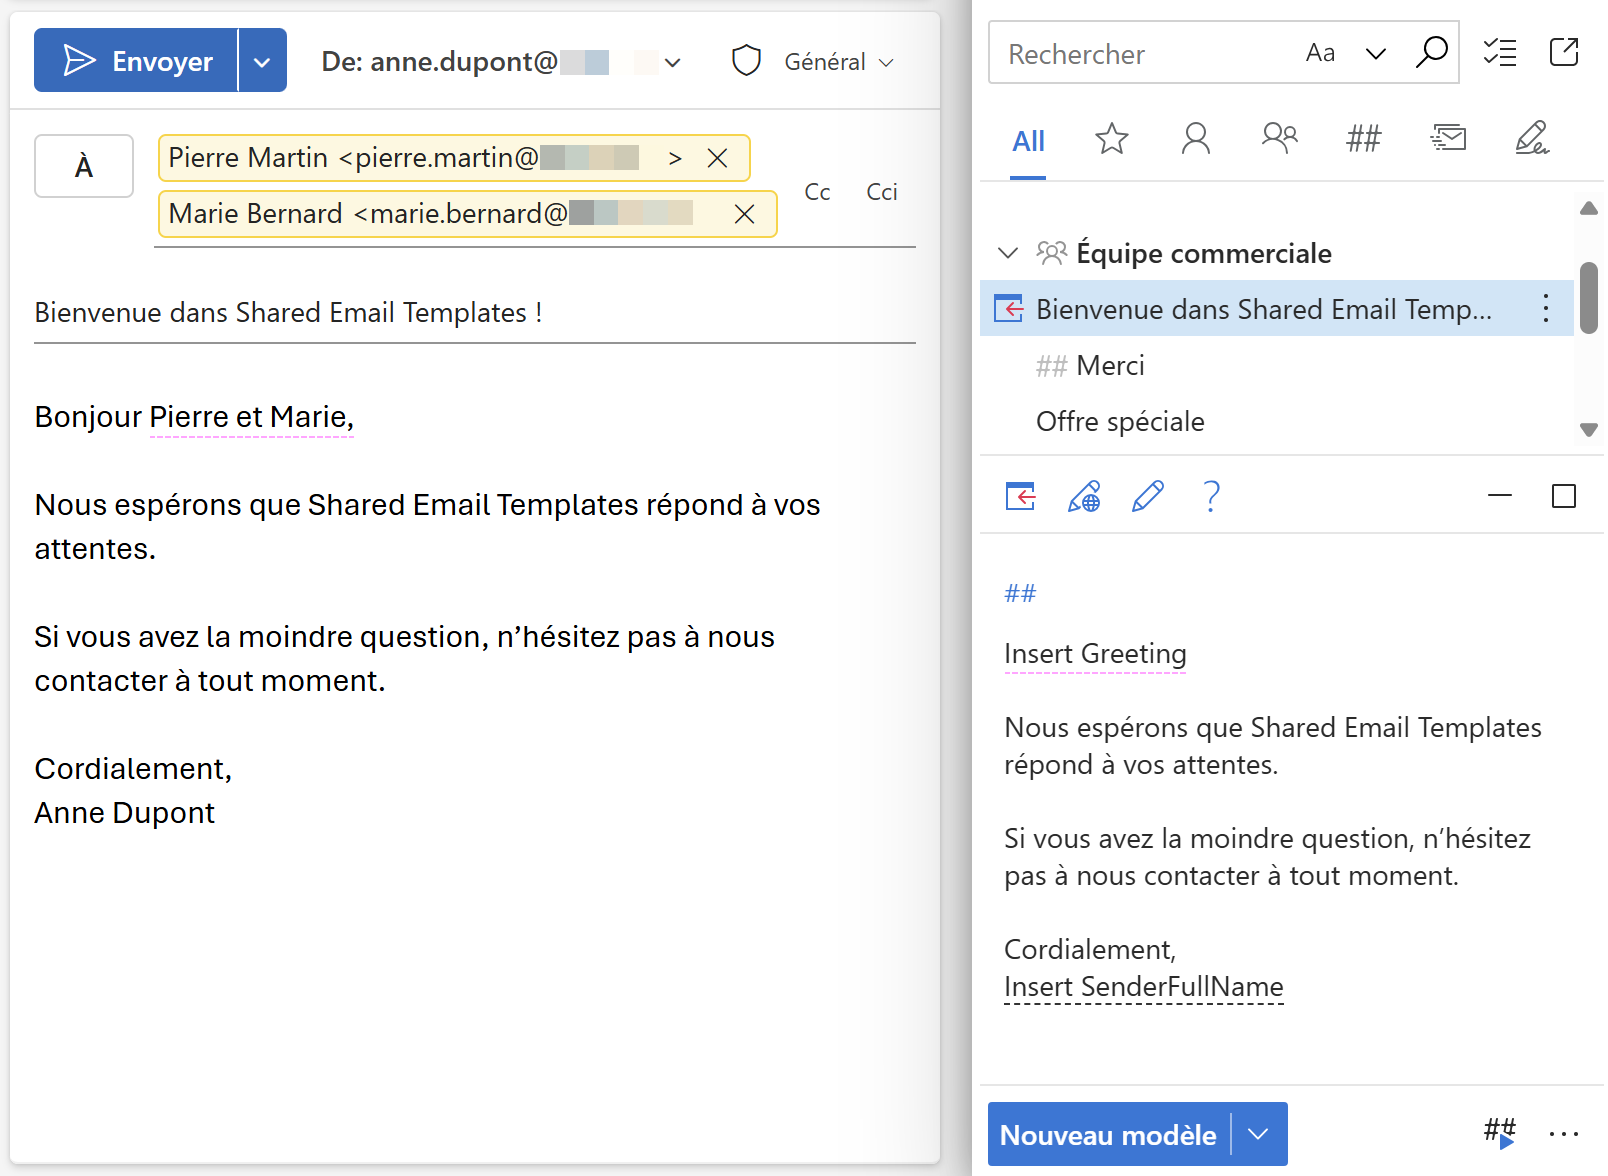
Task: Click the paste template into email icon
Action: [1020, 496]
